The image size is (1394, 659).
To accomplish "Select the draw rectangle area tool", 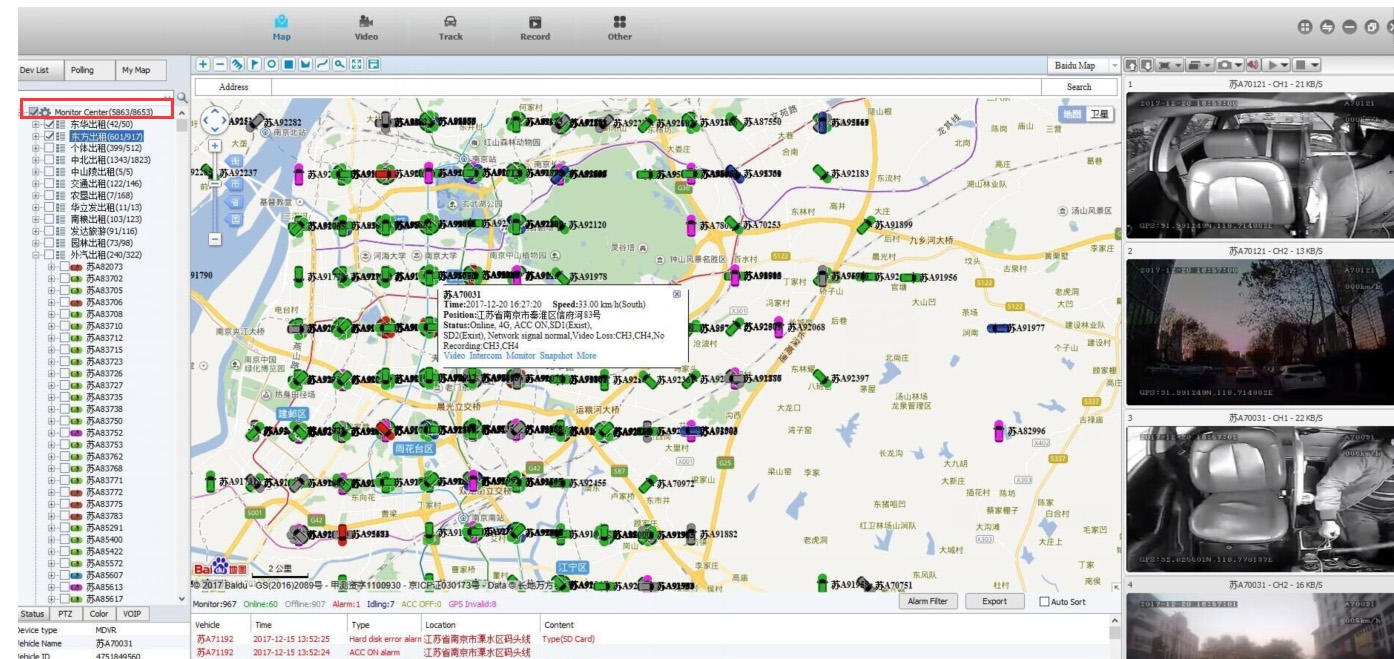I will tap(289, 64).
